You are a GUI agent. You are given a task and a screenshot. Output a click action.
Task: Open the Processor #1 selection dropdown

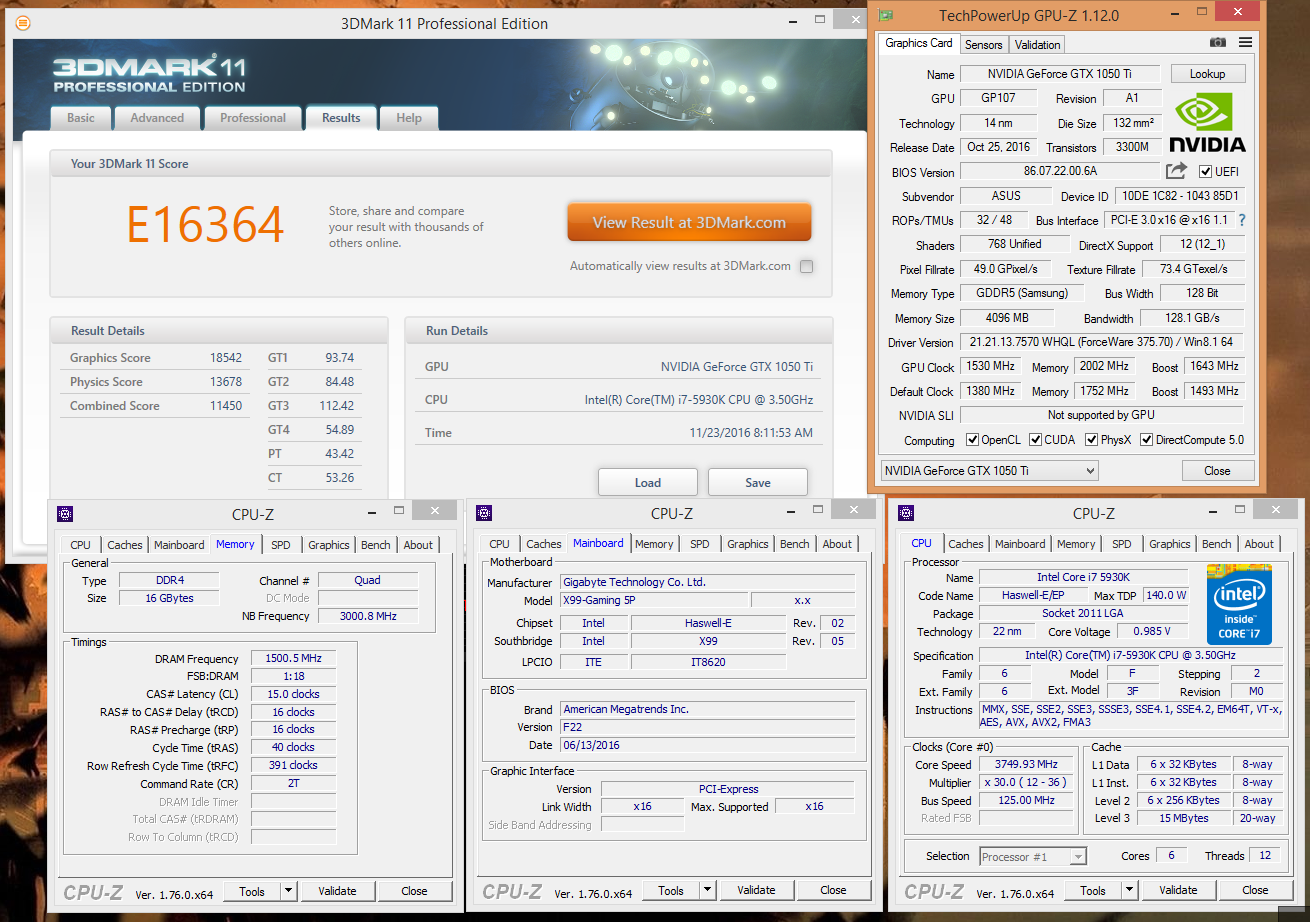[1033, 856]
